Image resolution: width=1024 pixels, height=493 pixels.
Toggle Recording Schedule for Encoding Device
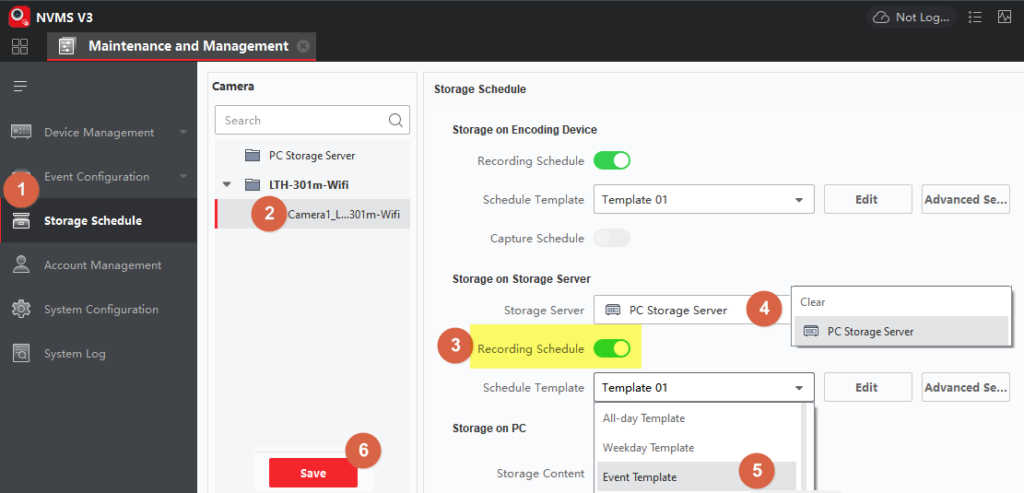[611, 161]
